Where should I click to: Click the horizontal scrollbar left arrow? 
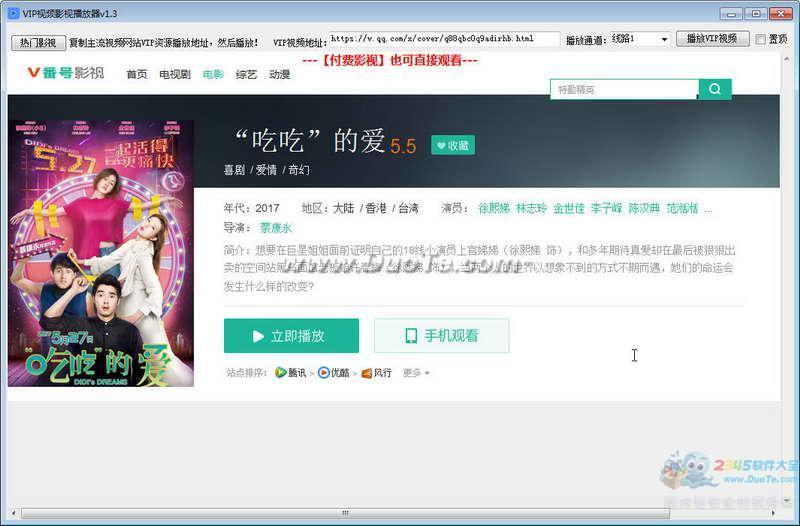[x=13, y=513]
